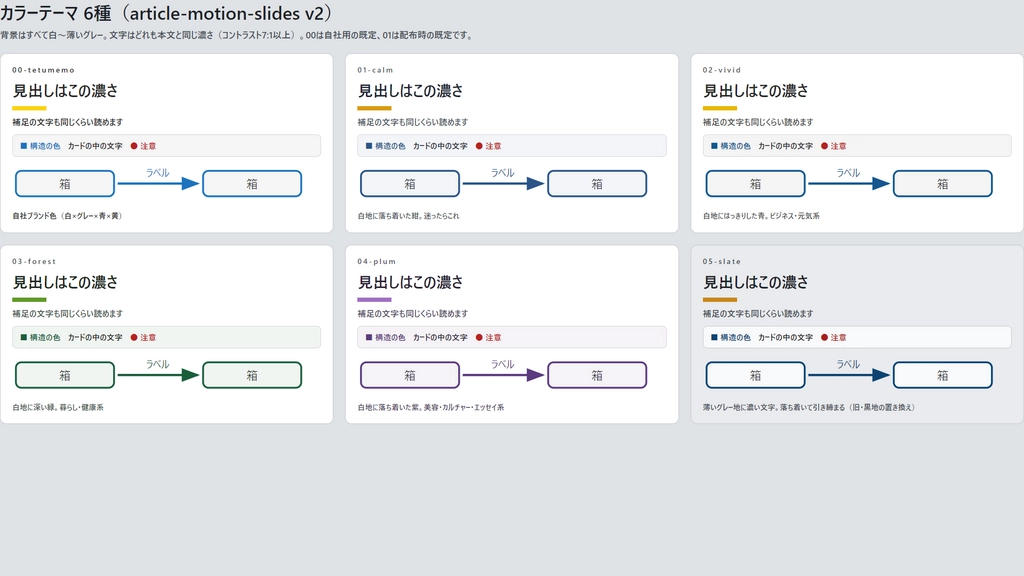Click the ラベル arrow label in 02-vivid card
Viewport: 1024px width, 576px height.
pos(848,172)
